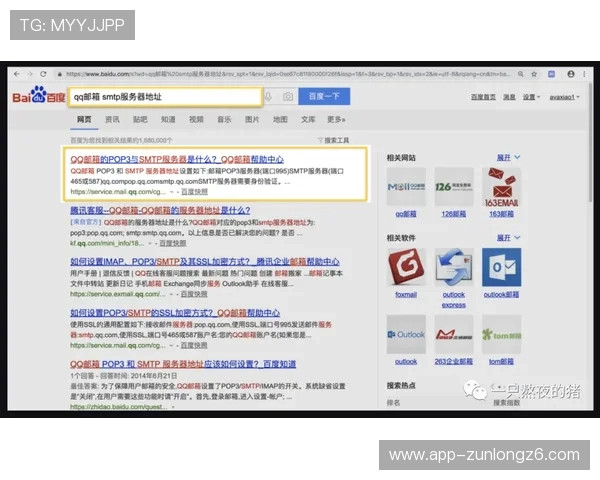This screenshot has height=480, width=600.
Task: Click the tom邮箱 logo tile
Action: pos(502,334)
